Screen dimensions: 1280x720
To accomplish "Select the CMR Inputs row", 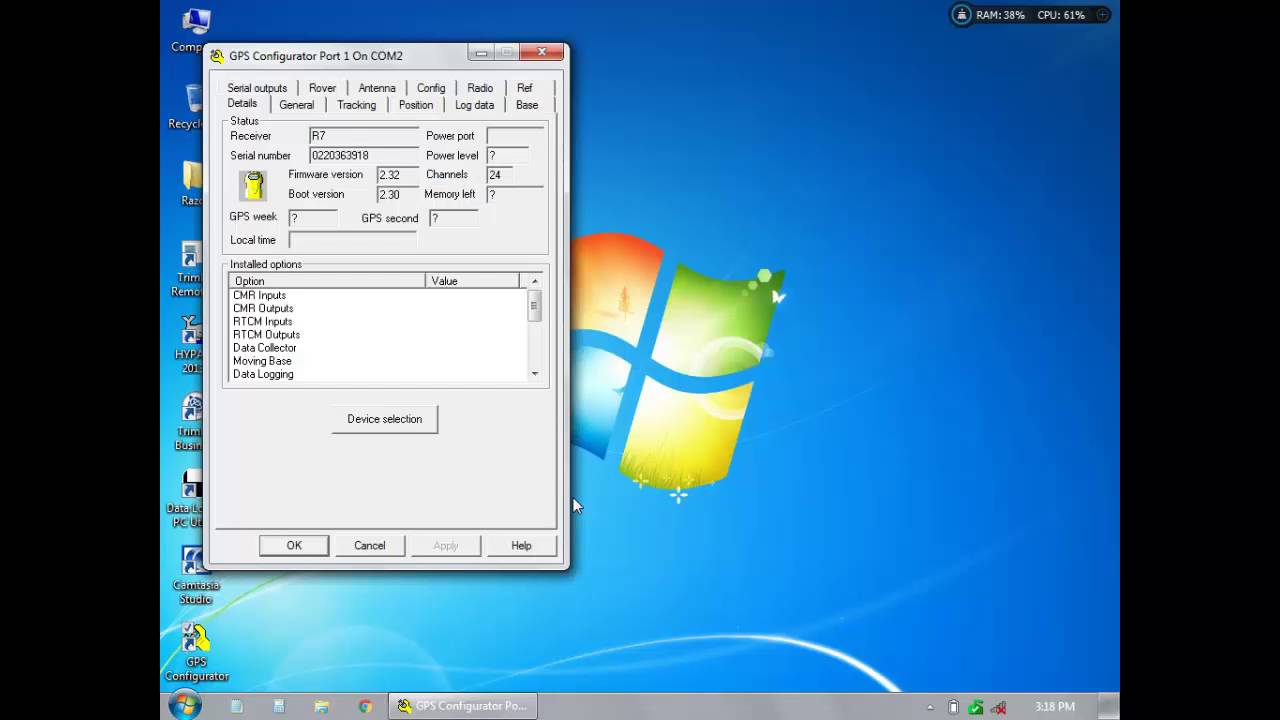I will [377, 296].
